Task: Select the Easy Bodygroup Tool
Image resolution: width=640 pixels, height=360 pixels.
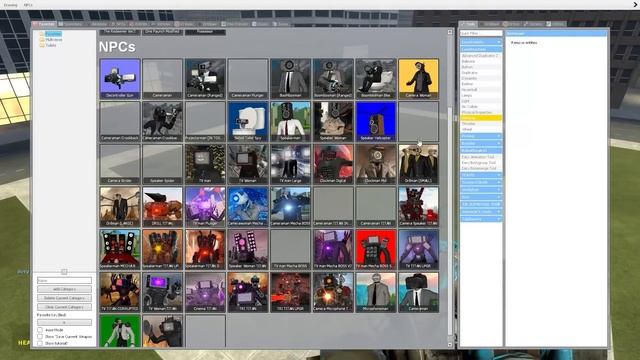Action: point(481,163)
